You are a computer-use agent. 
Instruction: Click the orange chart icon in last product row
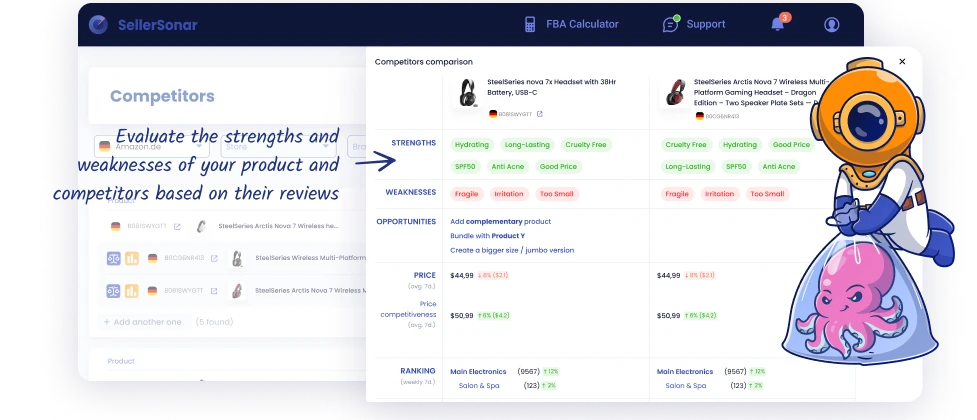(x=132, y=291)
